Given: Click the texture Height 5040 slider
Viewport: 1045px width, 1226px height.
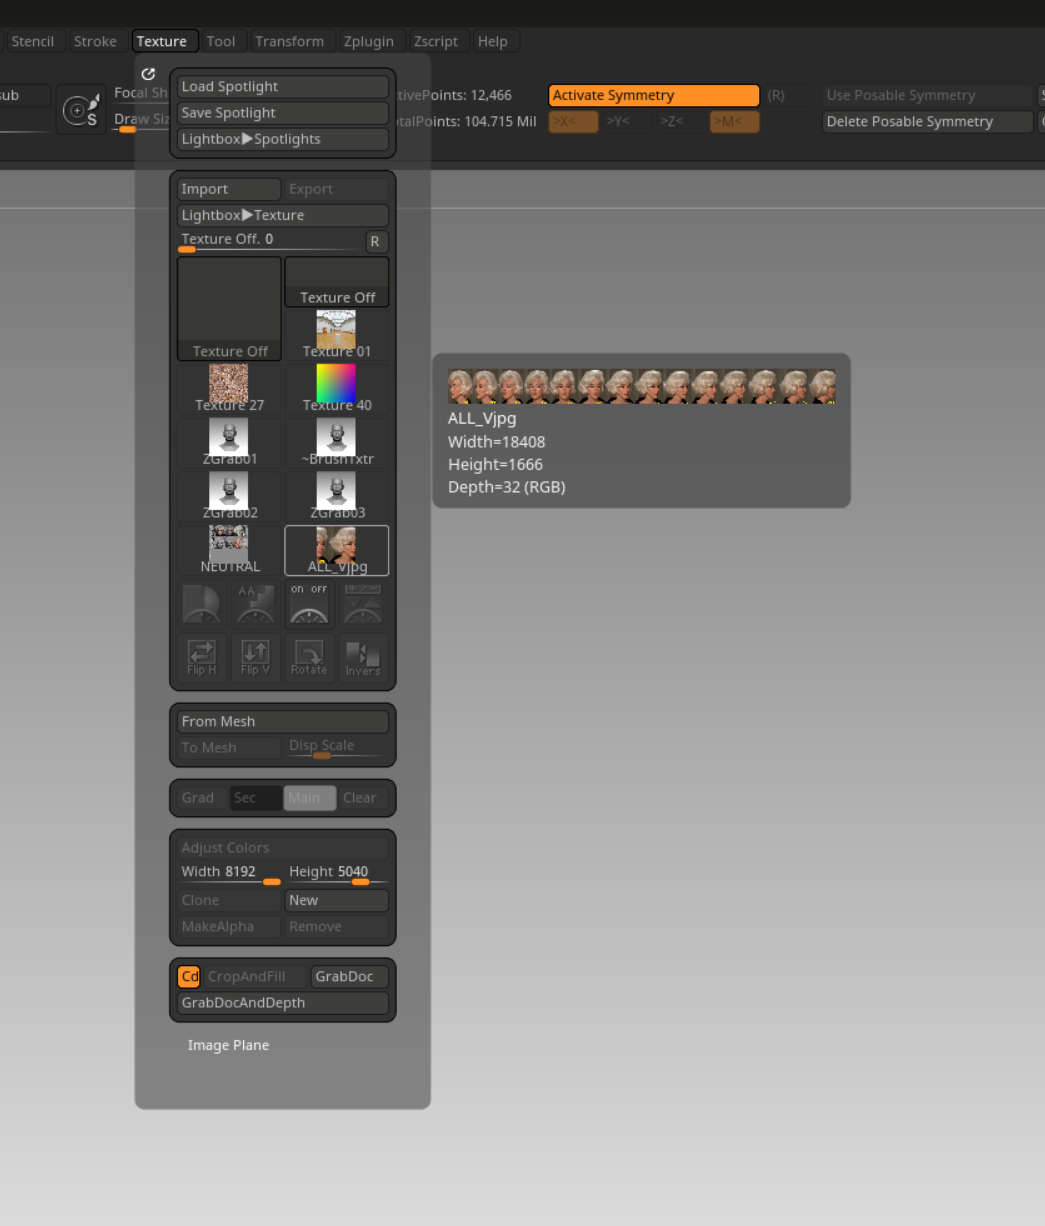Looking at the screenshot, I should point(337,874).
